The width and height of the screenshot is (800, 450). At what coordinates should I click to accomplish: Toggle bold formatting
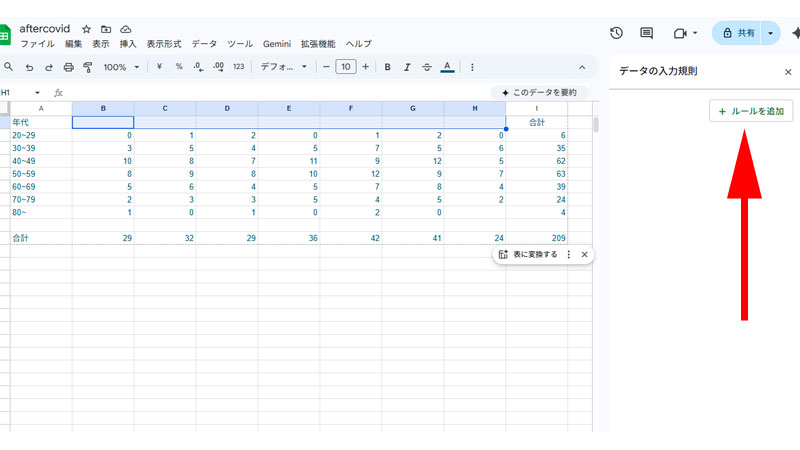pyautogui.click(x=388, y=67)
